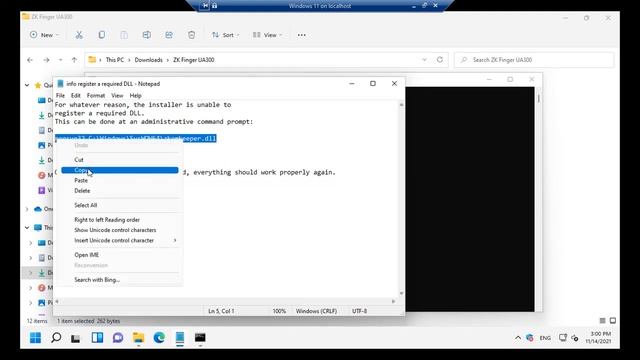This screenshot has width=640, height=360.
Task: Click the Notepad horizontal scrollbar right arrow
Action: [393, 302]
